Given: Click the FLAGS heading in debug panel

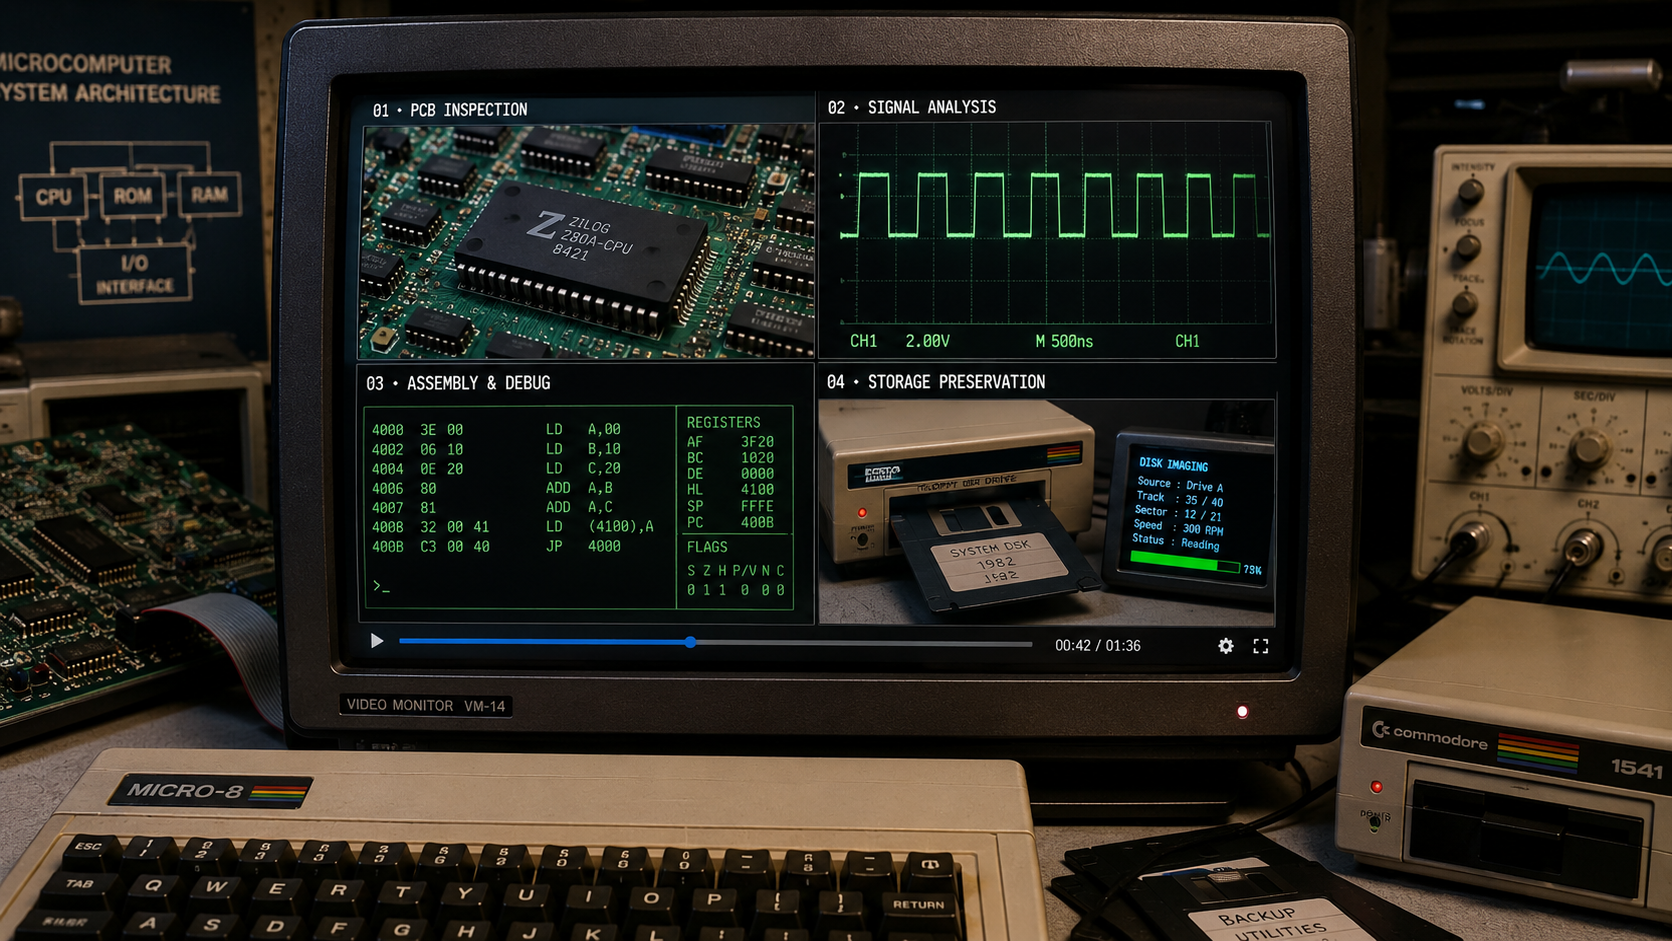Looking at the screenshot, I should [x=707, y=547].
